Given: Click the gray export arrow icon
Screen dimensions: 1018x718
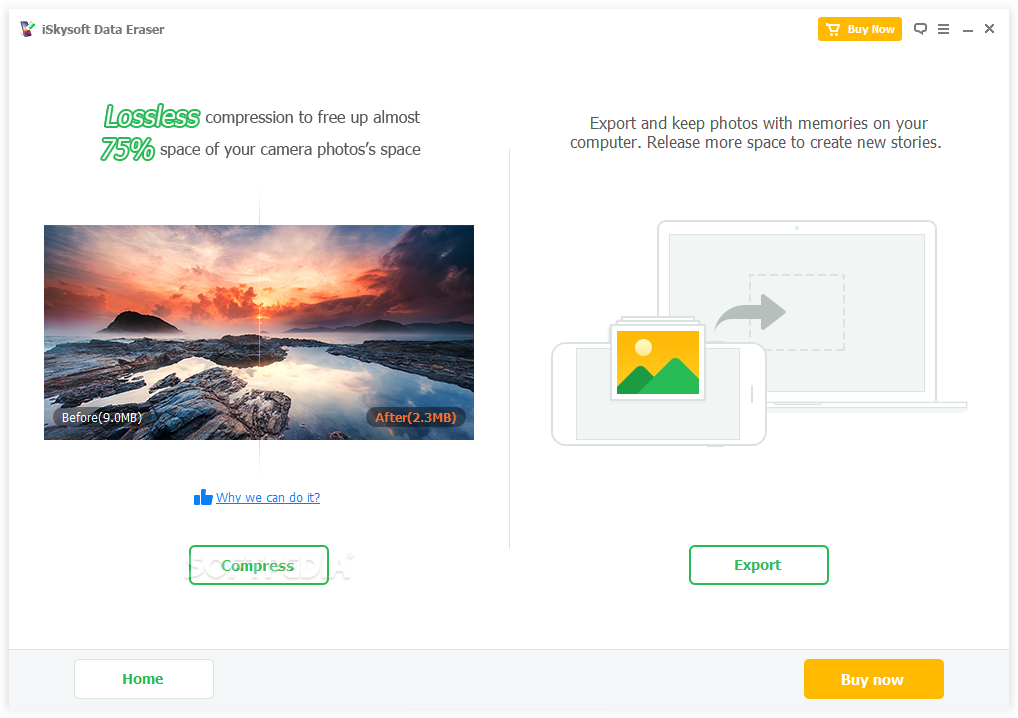Looking at the screenshot, I should point(751,313).
